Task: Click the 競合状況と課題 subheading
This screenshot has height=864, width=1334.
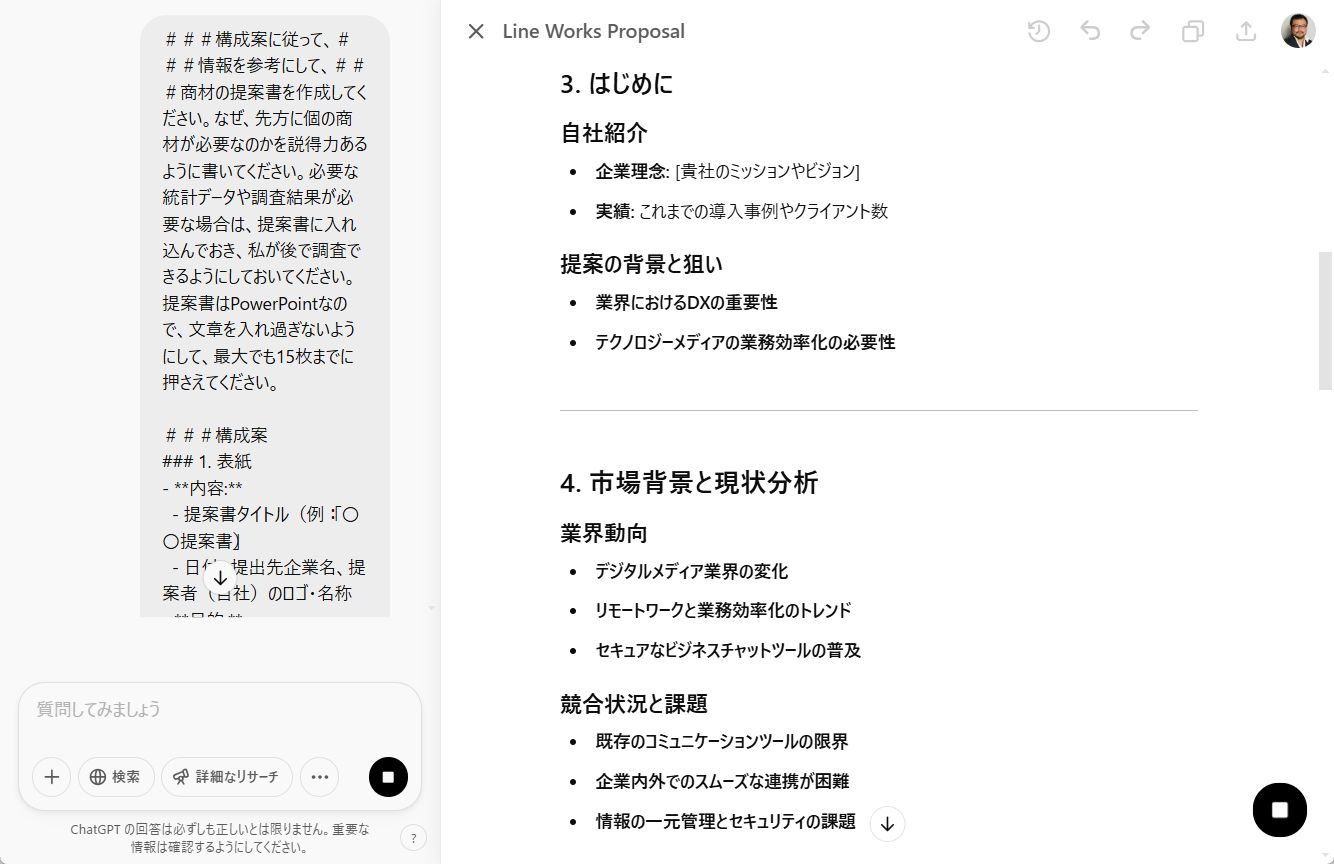Action: [x=634, y=704]
